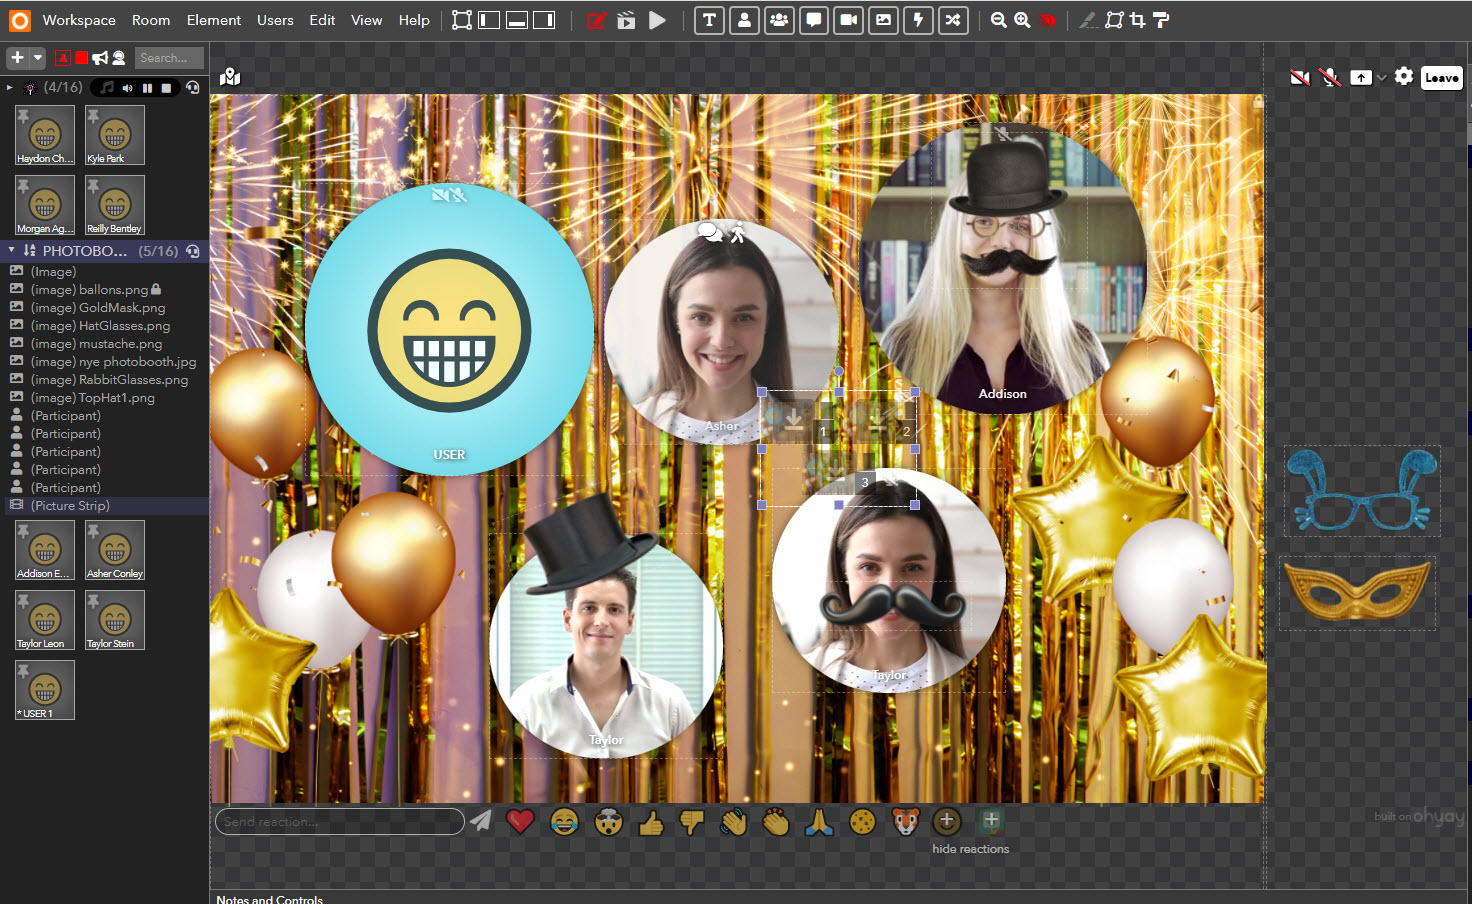Screen dimensions: 1472x904
Task: Add a participant group element
Action: click(x=779, y=20)
